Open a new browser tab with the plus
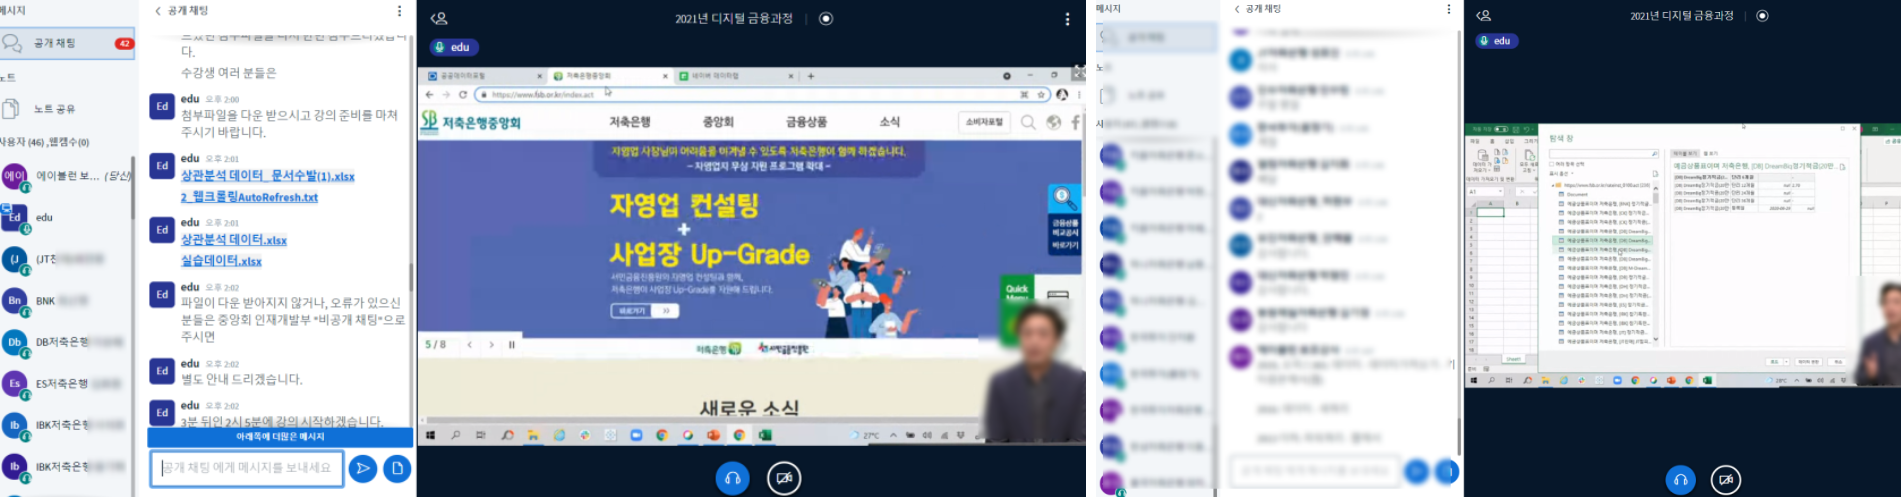This screenshot has height=497, width=1901. point(811,76)
